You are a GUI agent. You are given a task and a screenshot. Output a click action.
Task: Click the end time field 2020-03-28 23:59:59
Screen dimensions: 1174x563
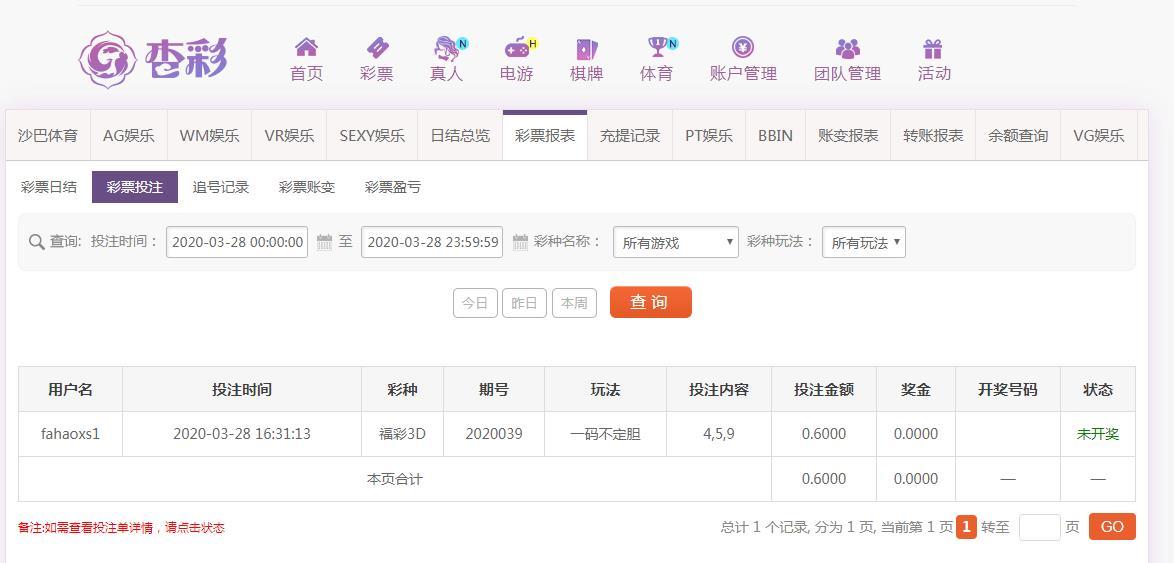coord(432,243)
